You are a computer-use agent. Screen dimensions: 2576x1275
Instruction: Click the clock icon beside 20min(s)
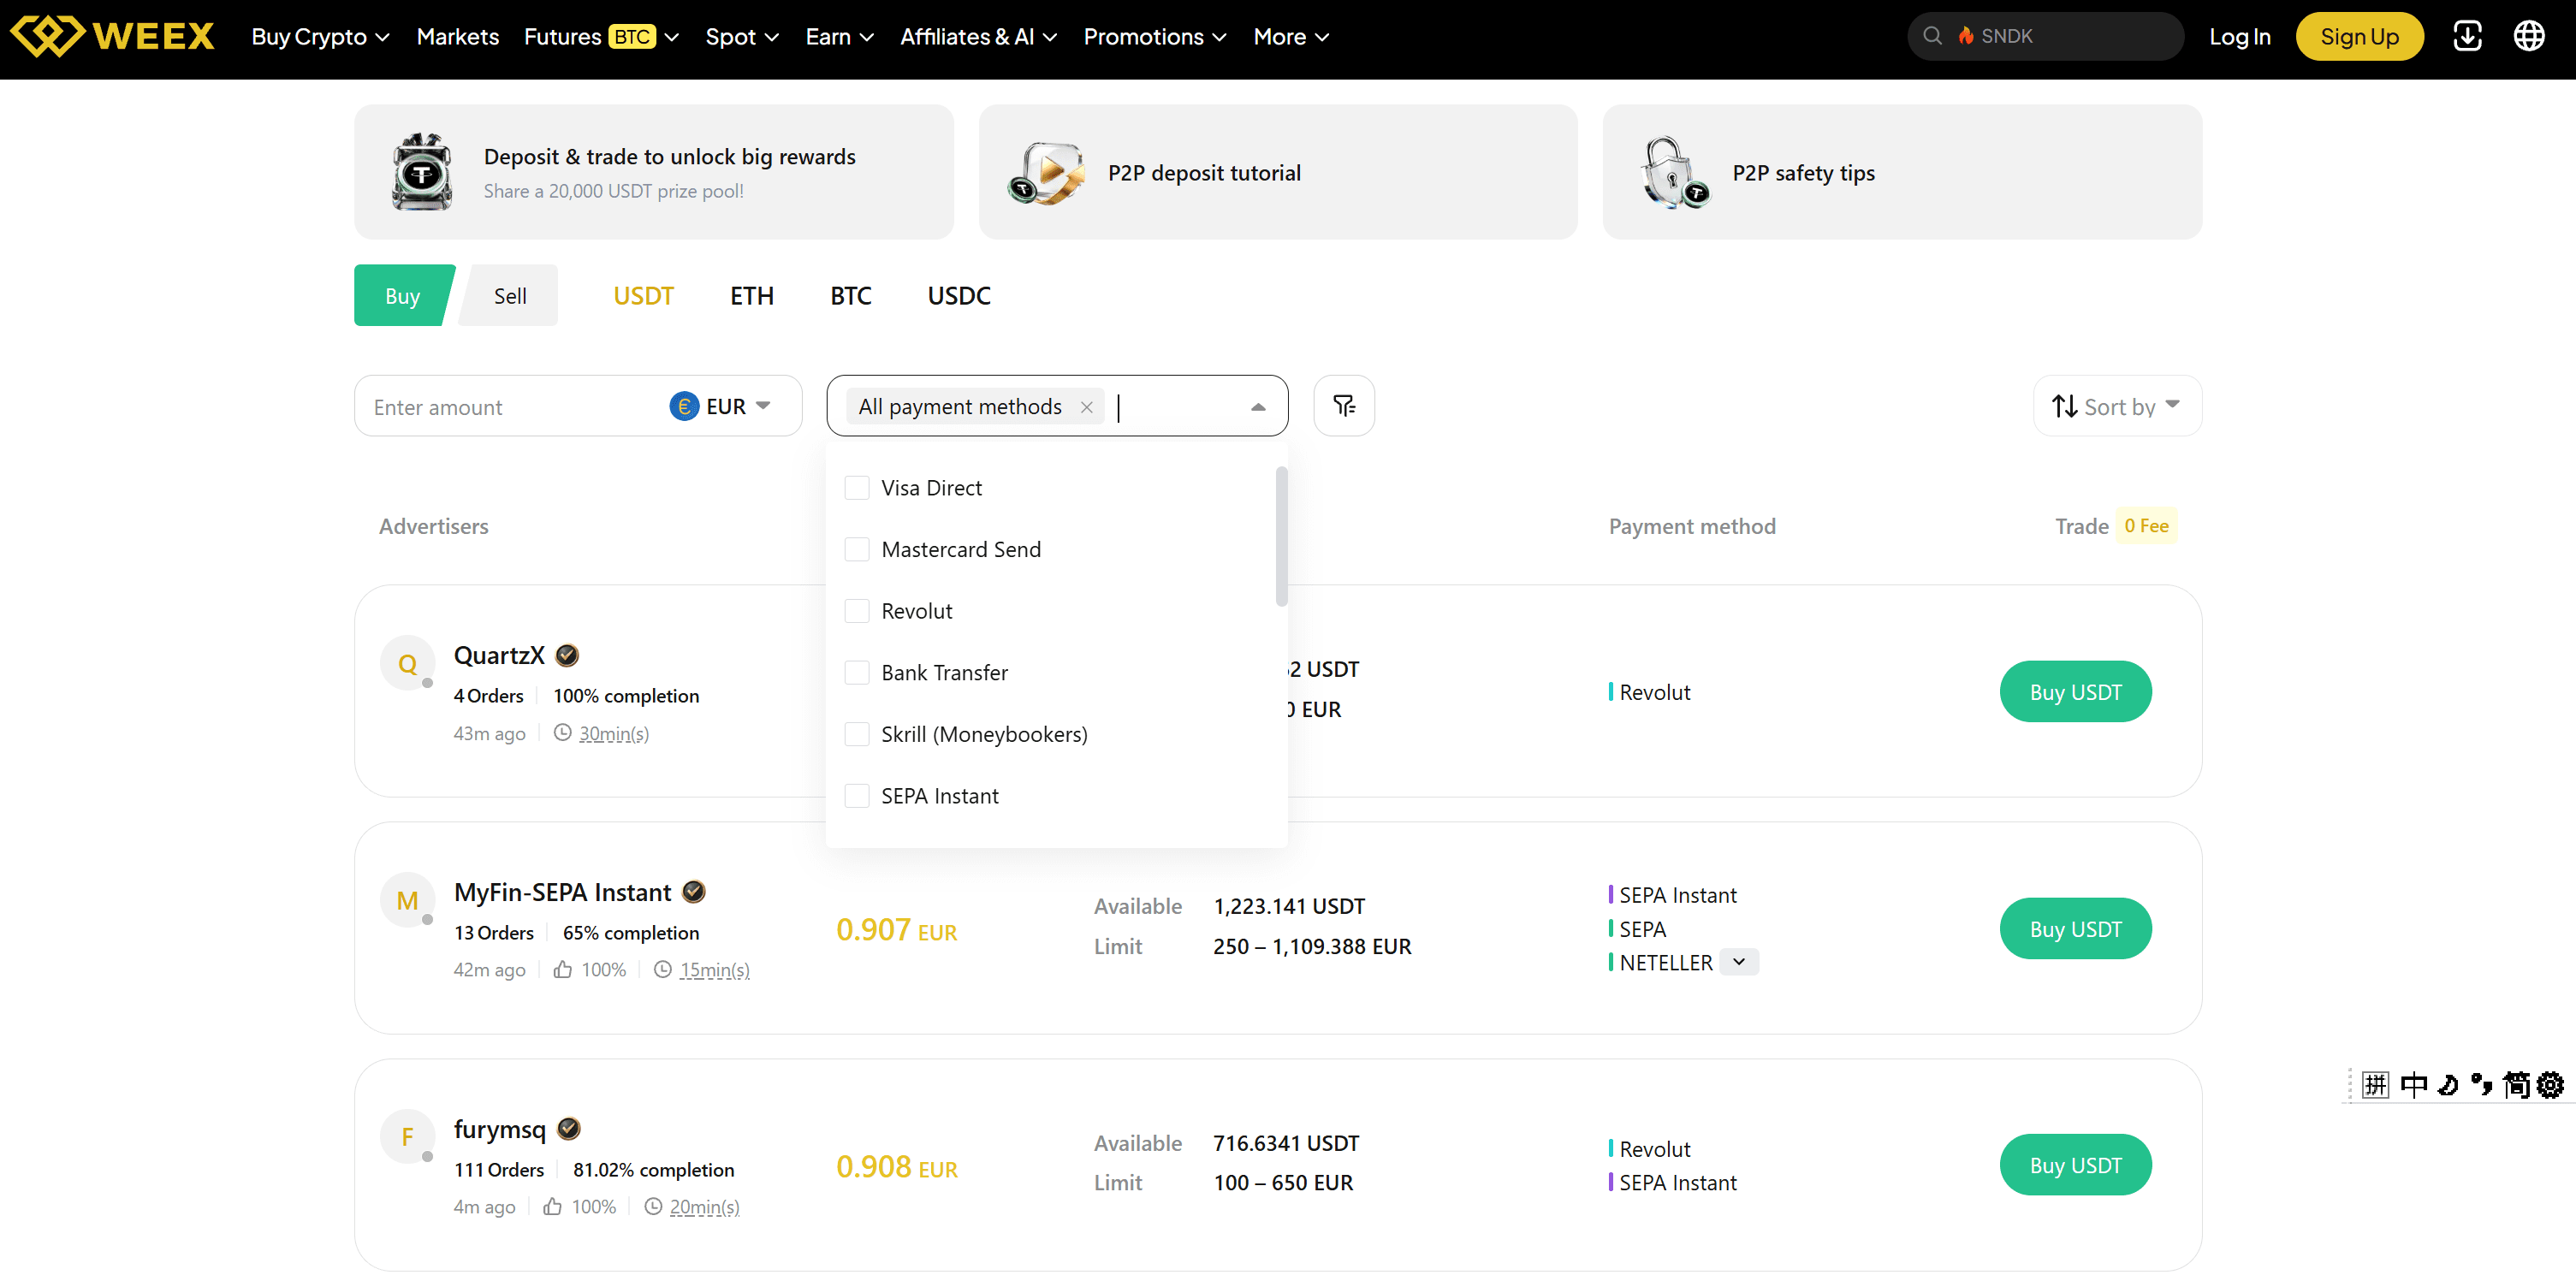(x=653, y=1206)
